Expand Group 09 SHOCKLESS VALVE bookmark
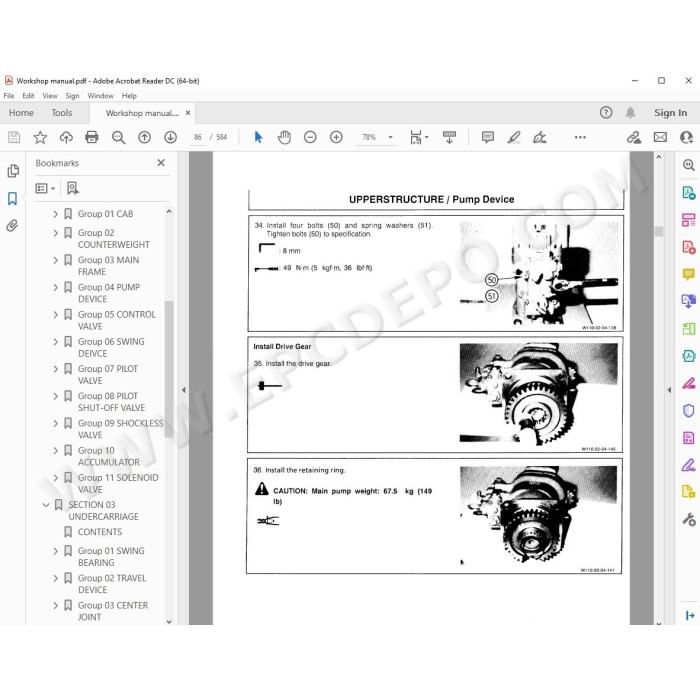 (55, 423)
